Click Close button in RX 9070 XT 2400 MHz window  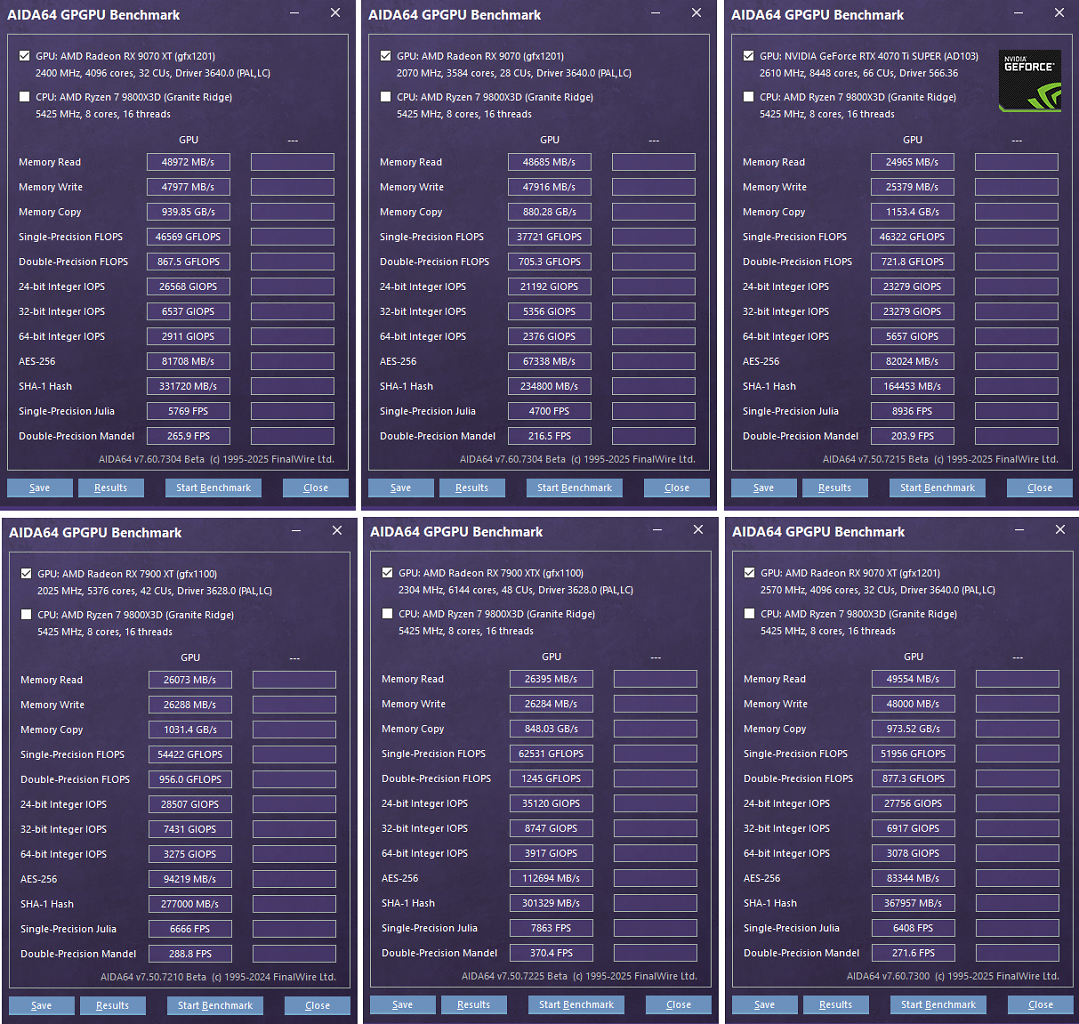tap(316, 488)
